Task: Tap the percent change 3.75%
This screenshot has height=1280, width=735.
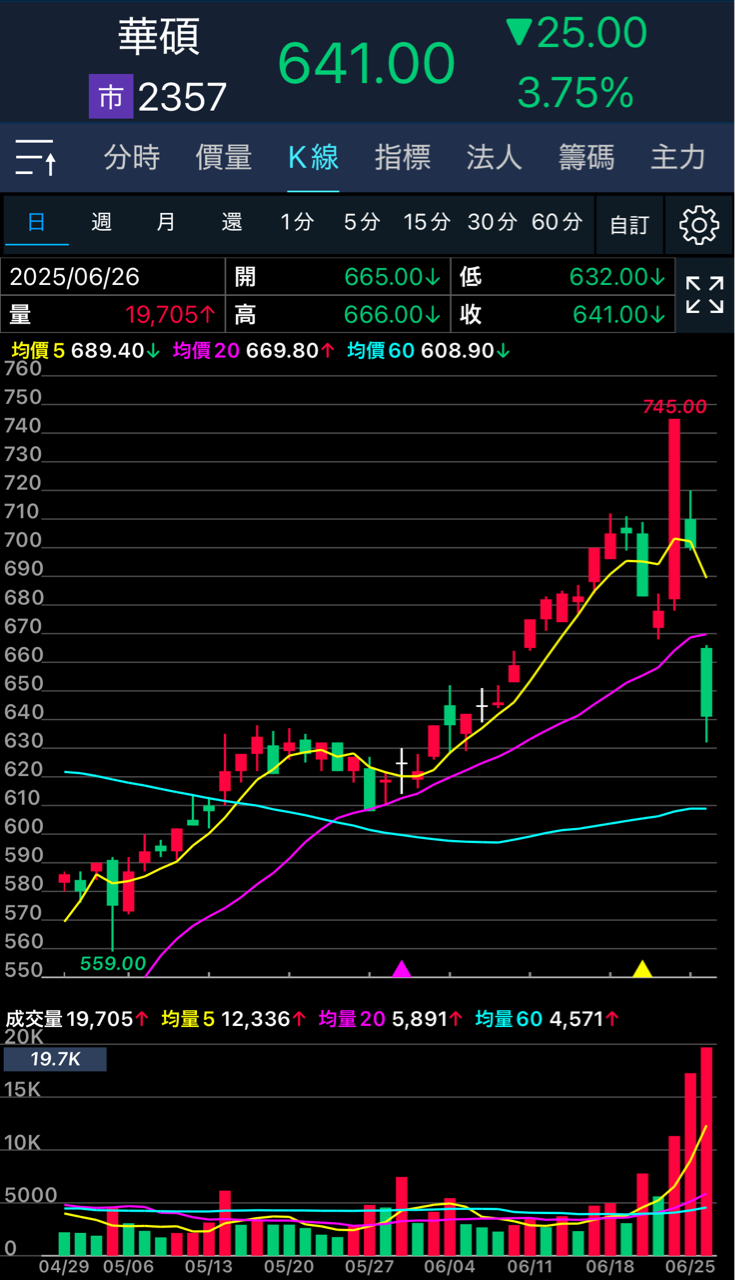Action: click(576, 93)
